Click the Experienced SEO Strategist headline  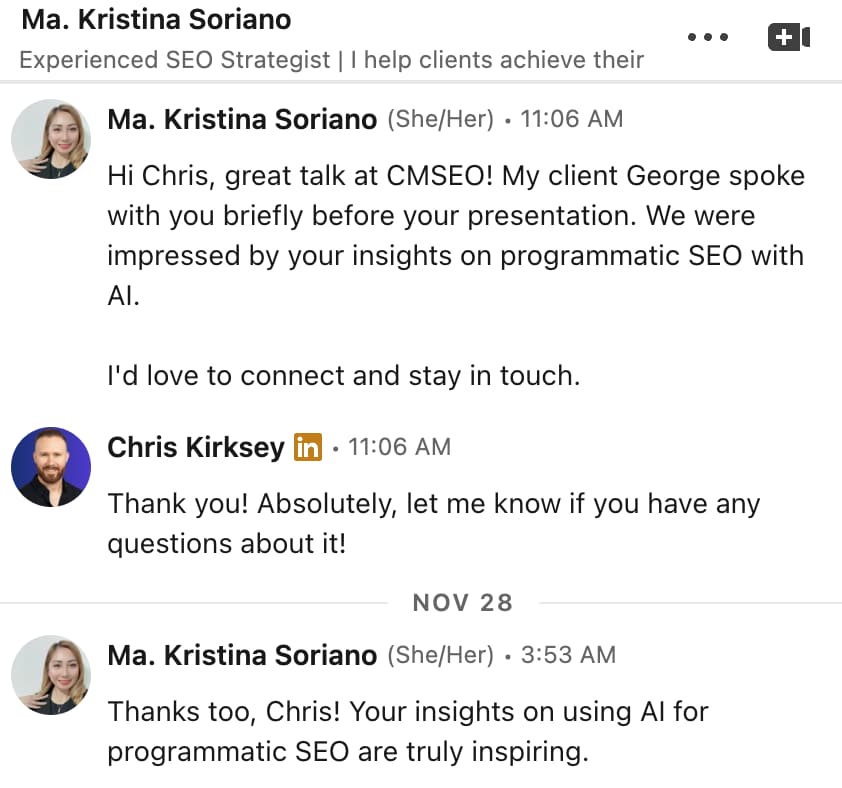[x=331, y=59]
